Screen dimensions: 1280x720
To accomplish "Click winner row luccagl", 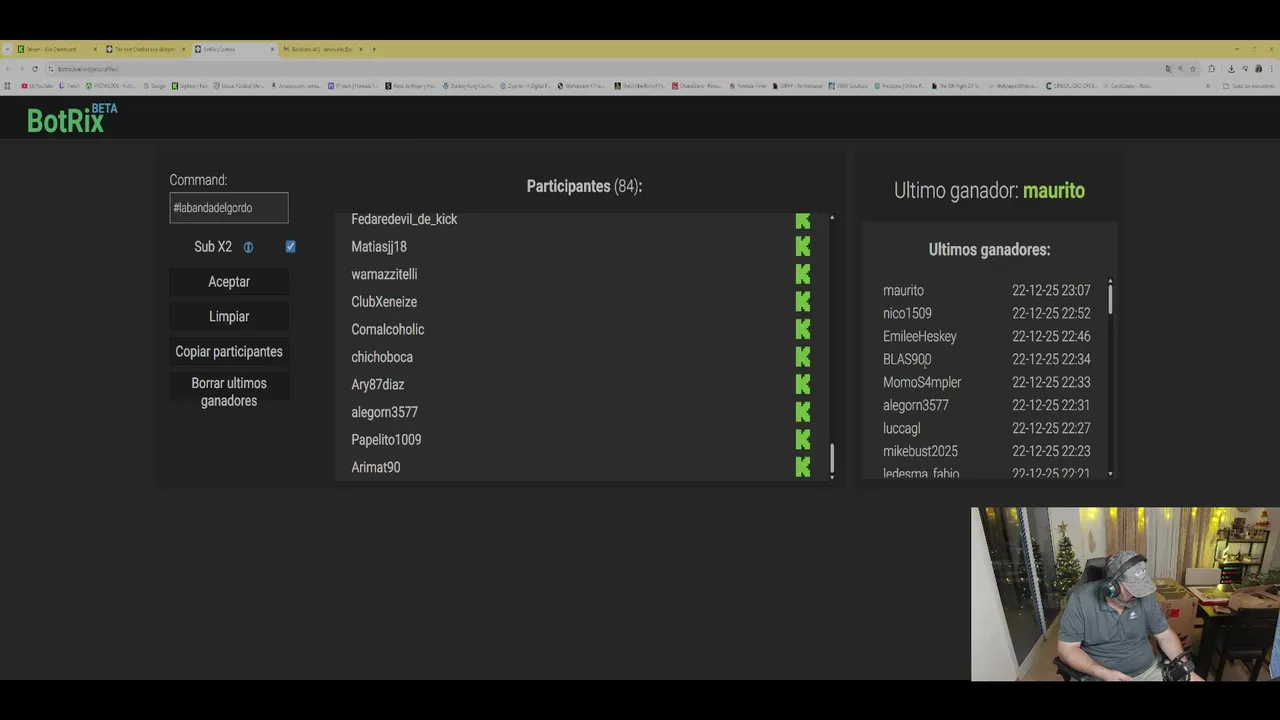I will click(x=986, y=428).
